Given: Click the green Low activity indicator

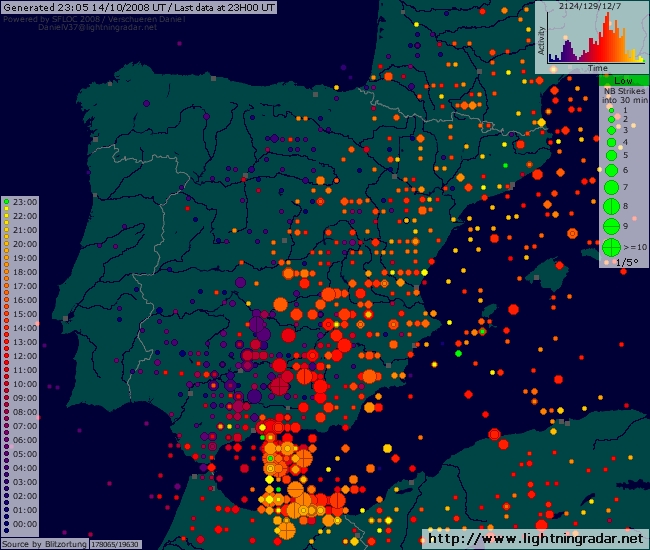Looking at the screenshot, I should pos(623,80).
